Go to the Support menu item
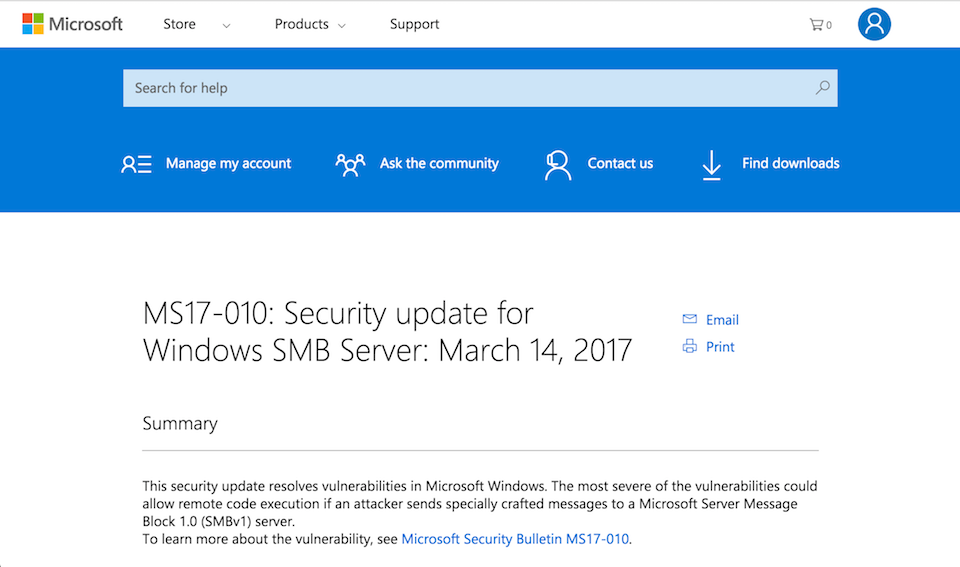960x567 pixels. tap(414, 24)
